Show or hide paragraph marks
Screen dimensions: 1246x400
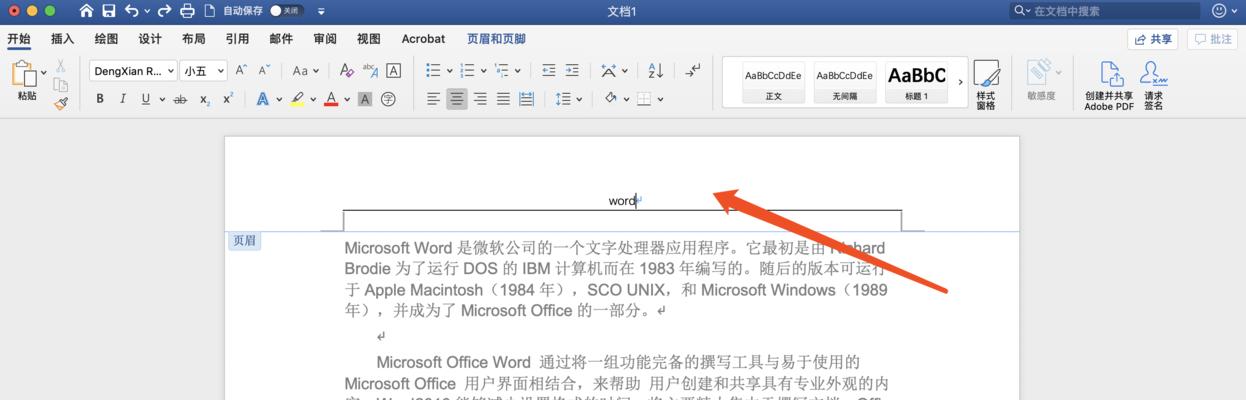tap(693, 70)
